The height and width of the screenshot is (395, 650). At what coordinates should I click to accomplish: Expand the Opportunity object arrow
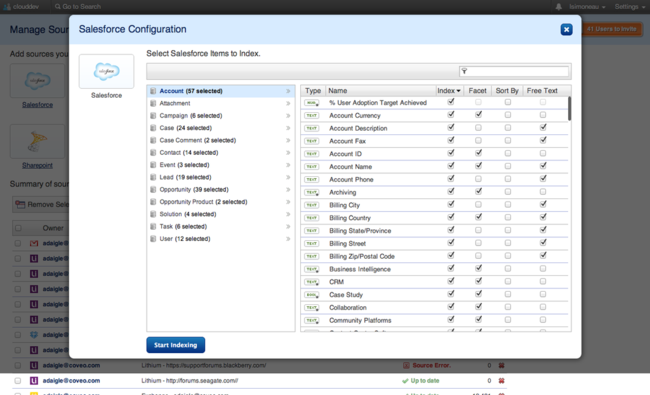tap(288, 189)
